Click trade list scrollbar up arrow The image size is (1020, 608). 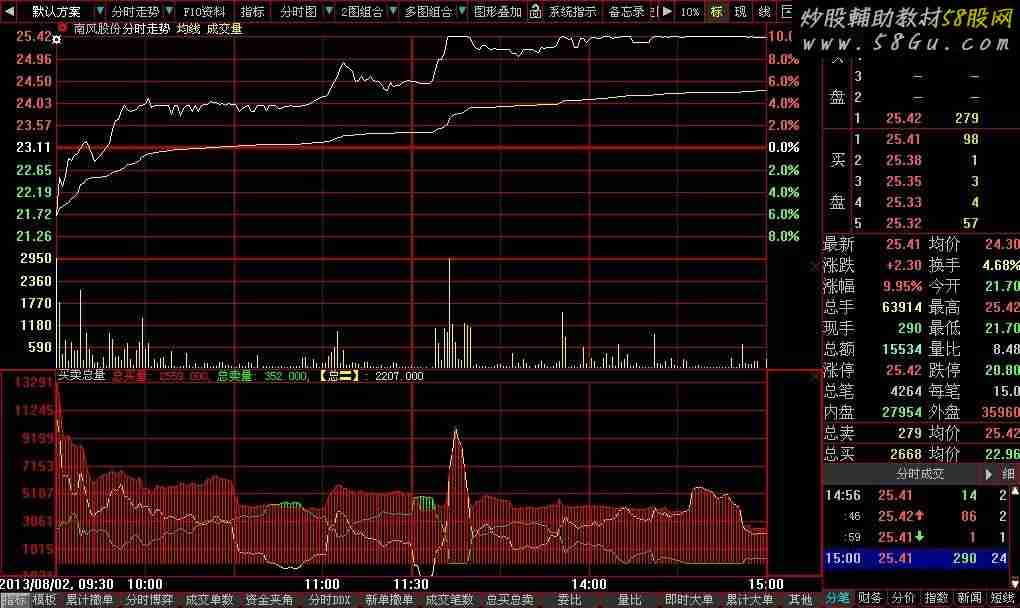pos(1014,490)
